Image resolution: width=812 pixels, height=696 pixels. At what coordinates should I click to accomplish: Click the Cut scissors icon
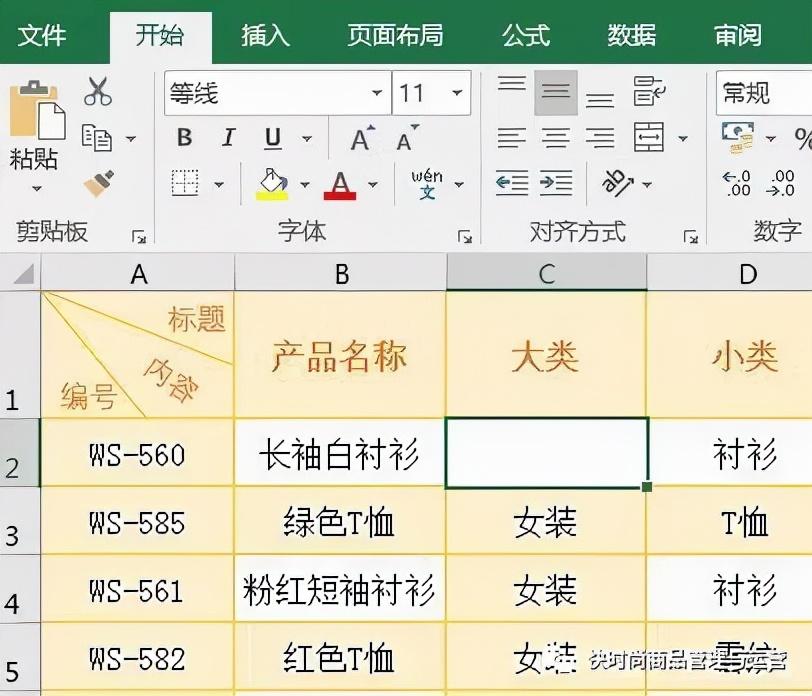pyautogui.click(x=97, y=92)
